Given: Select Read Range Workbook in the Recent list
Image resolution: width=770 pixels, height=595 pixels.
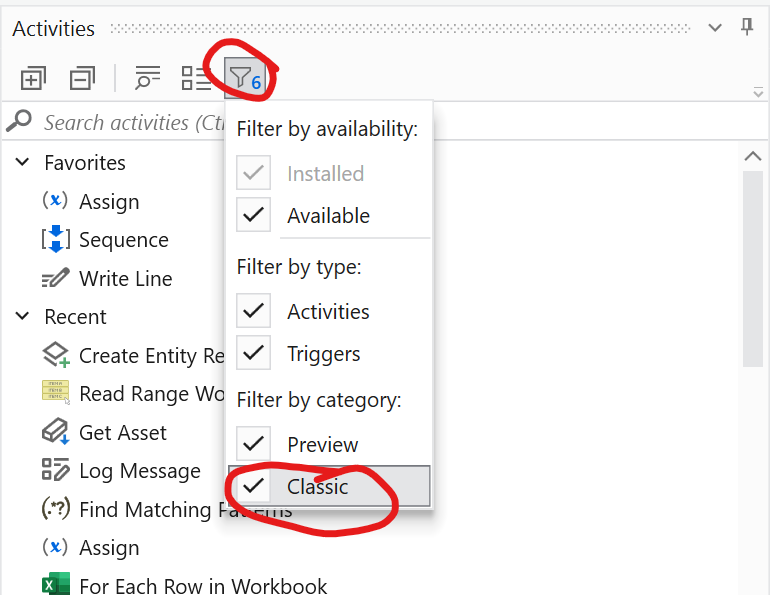Looking at the screenshot, I should tap(152, 394).
